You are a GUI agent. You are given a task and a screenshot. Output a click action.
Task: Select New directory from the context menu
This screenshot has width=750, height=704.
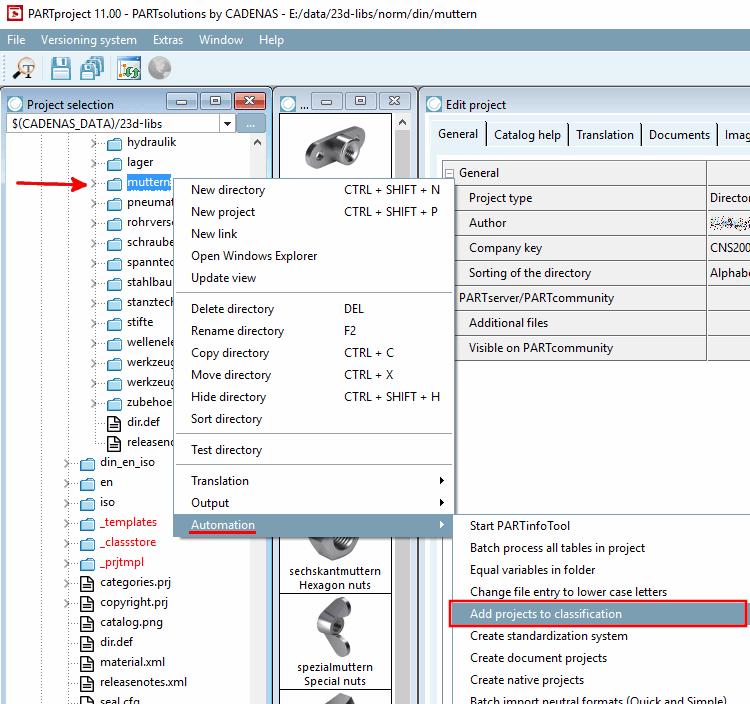(x=228, y=190)
